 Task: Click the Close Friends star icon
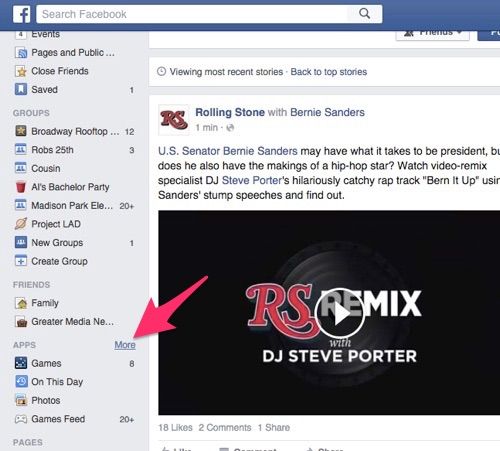coord(21,71)
